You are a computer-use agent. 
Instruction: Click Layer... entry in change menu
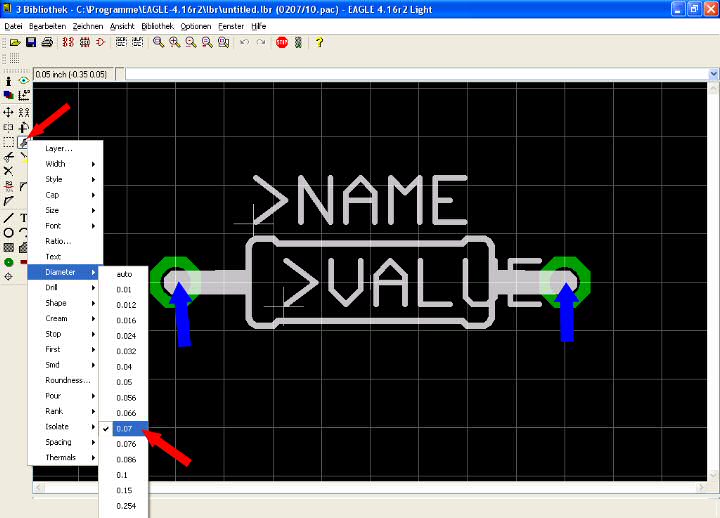pos(60,148)
